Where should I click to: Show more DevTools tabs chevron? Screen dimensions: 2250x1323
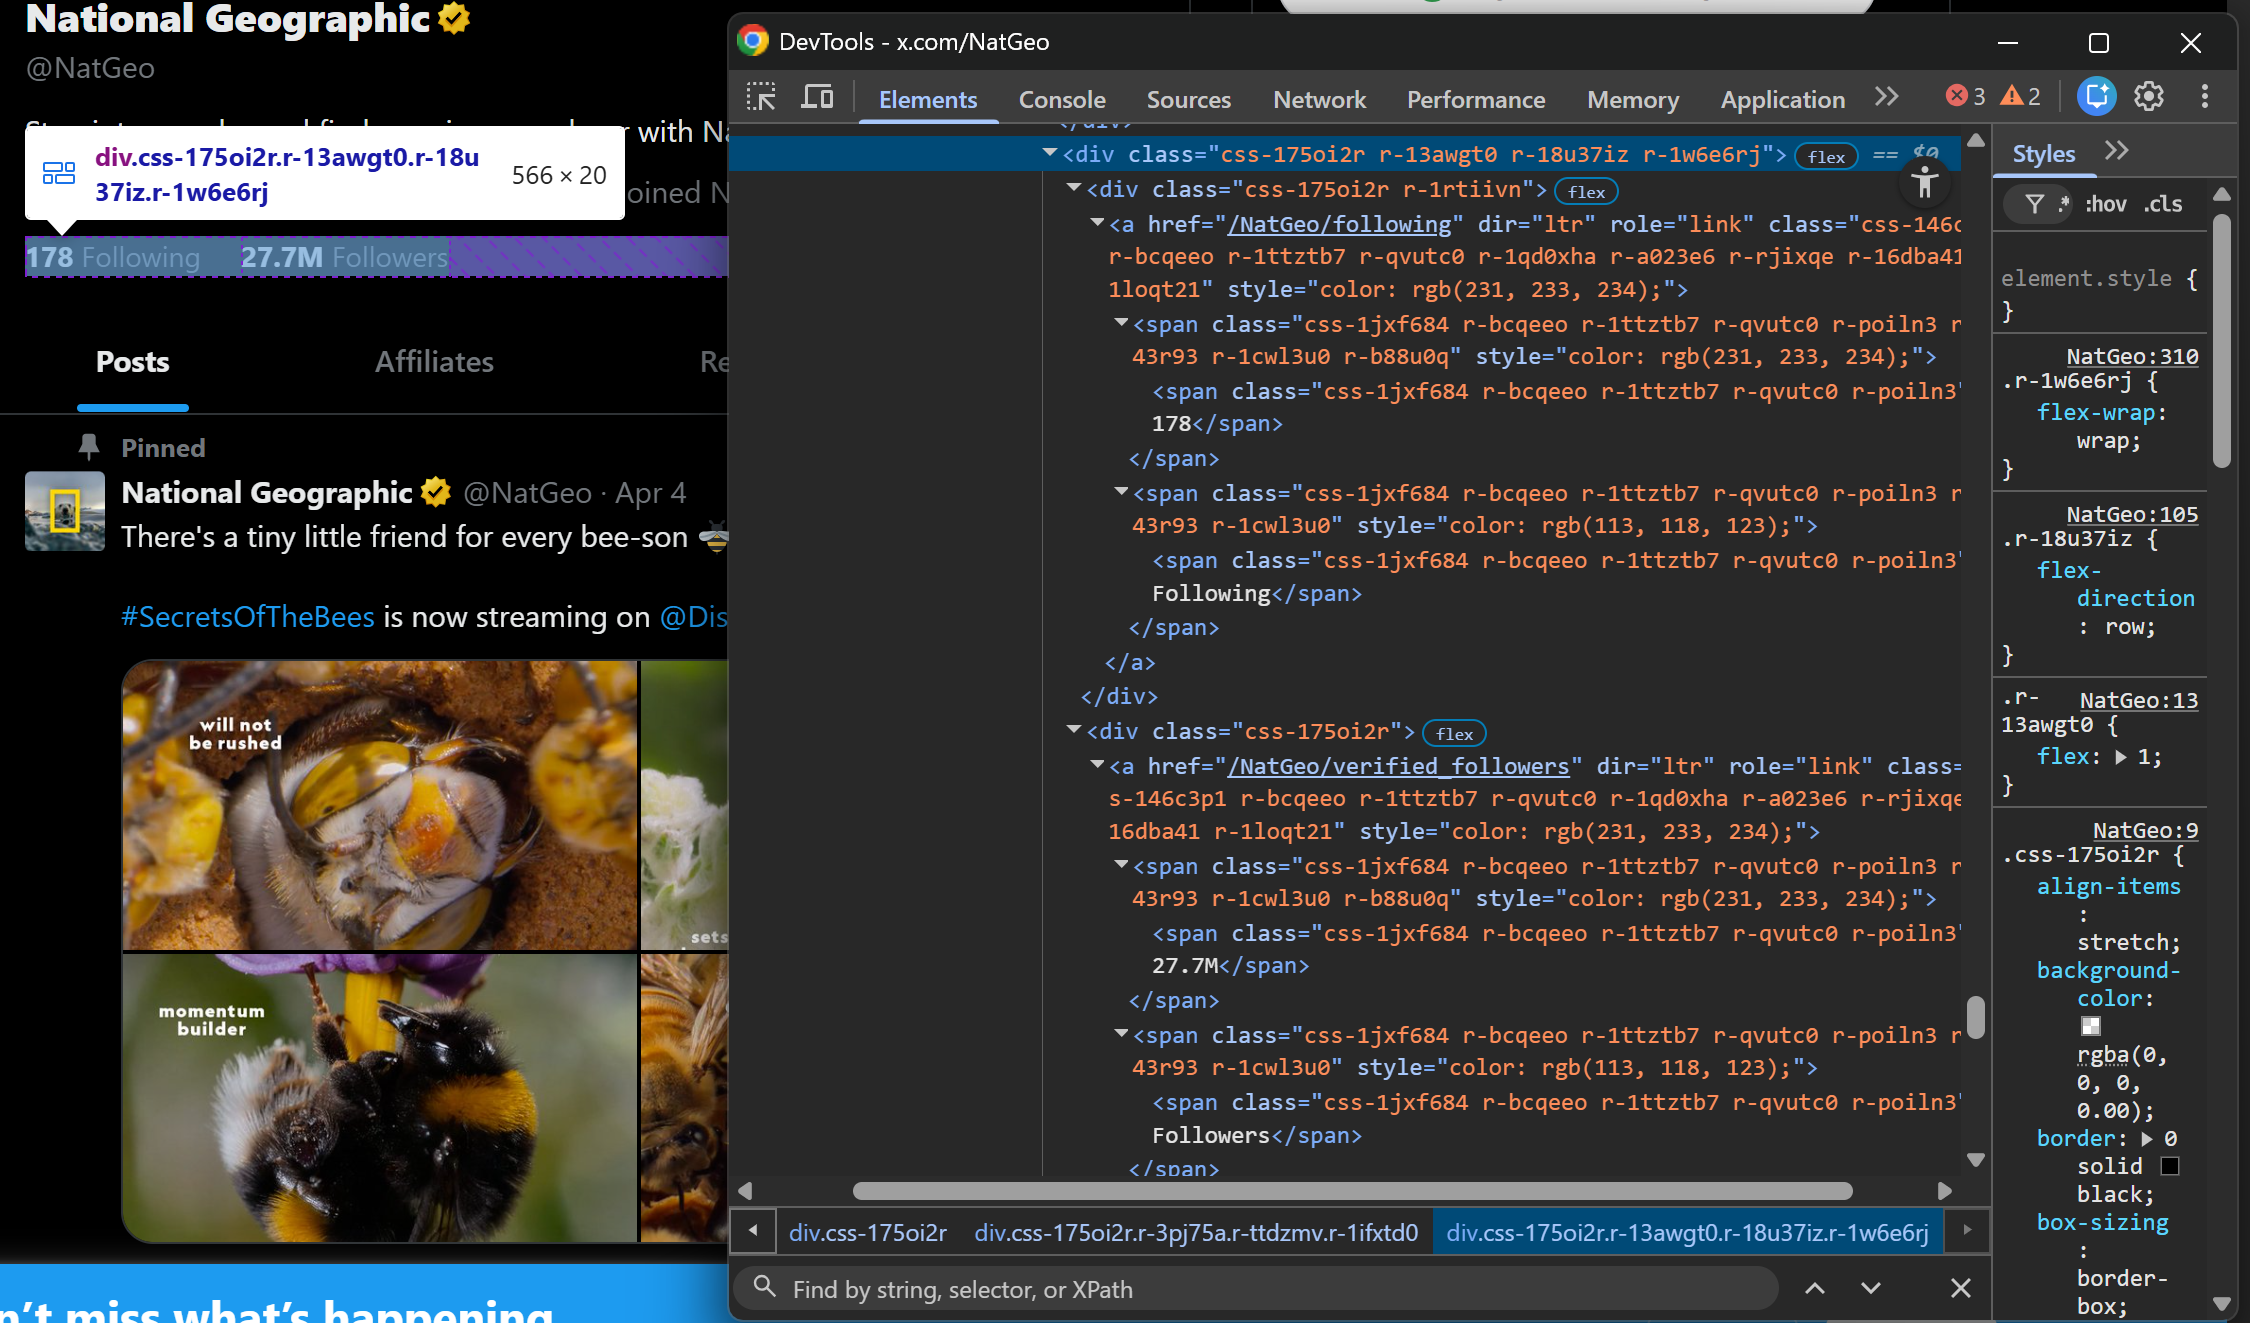[1886, 97]
